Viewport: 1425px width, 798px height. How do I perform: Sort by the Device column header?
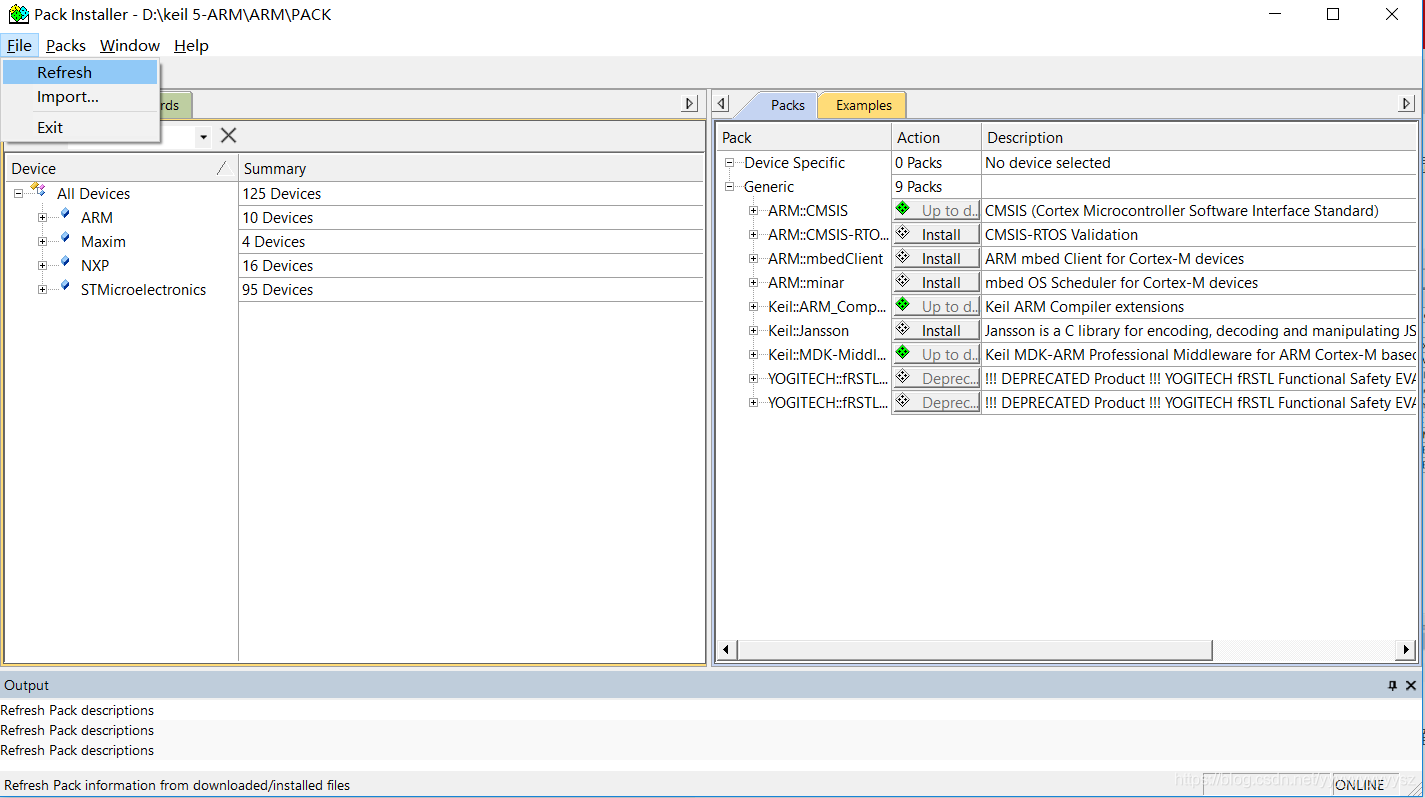tap(121, 168)
